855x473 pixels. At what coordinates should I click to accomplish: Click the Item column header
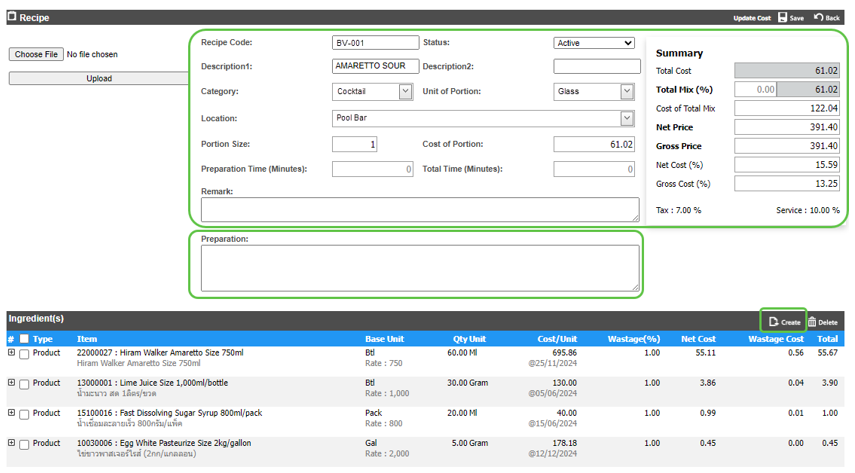[x=87, y=340]
